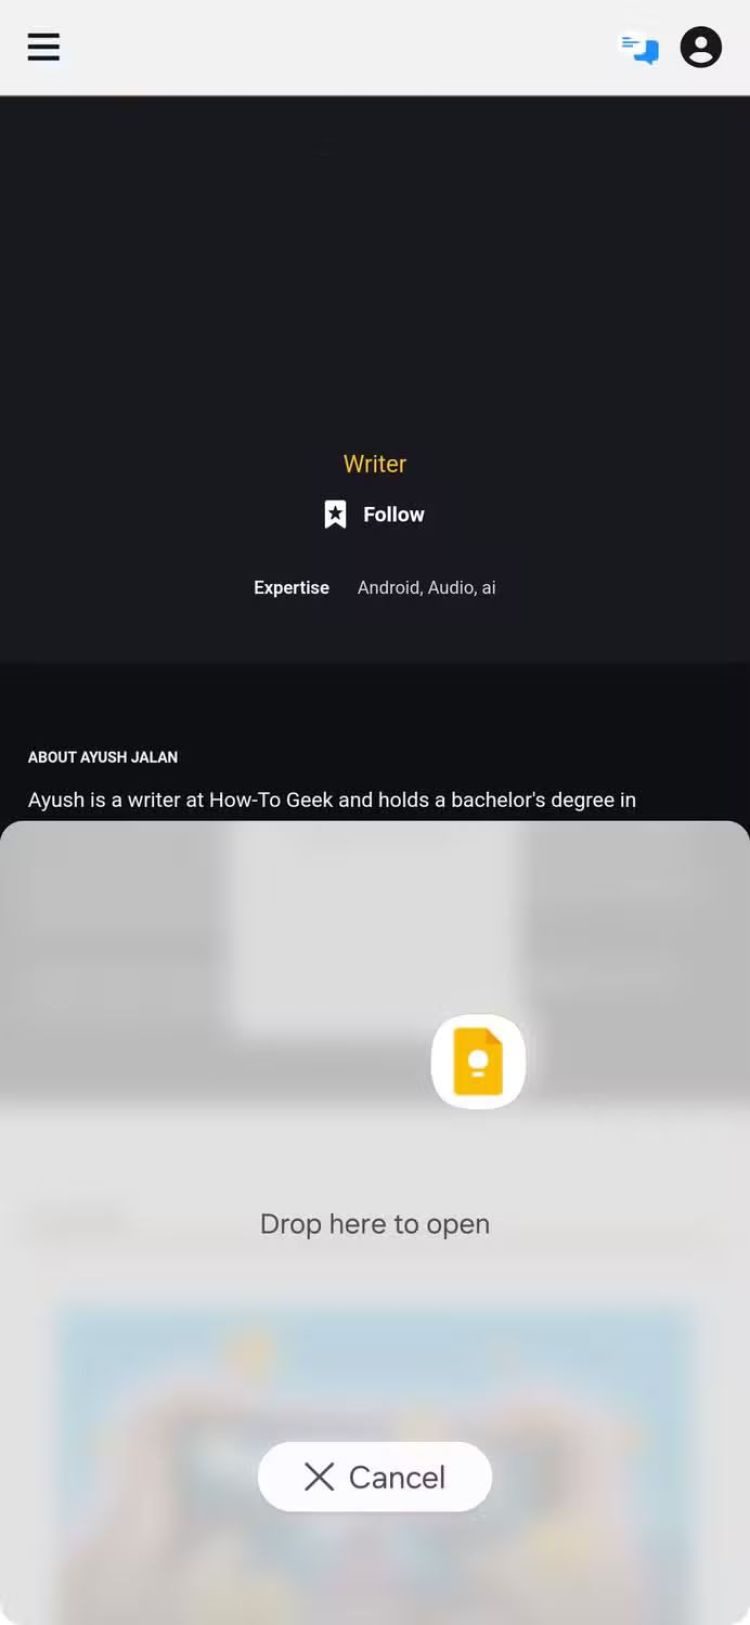Select the Android expertise tag

pyautogui.click(x=390, y=588)
